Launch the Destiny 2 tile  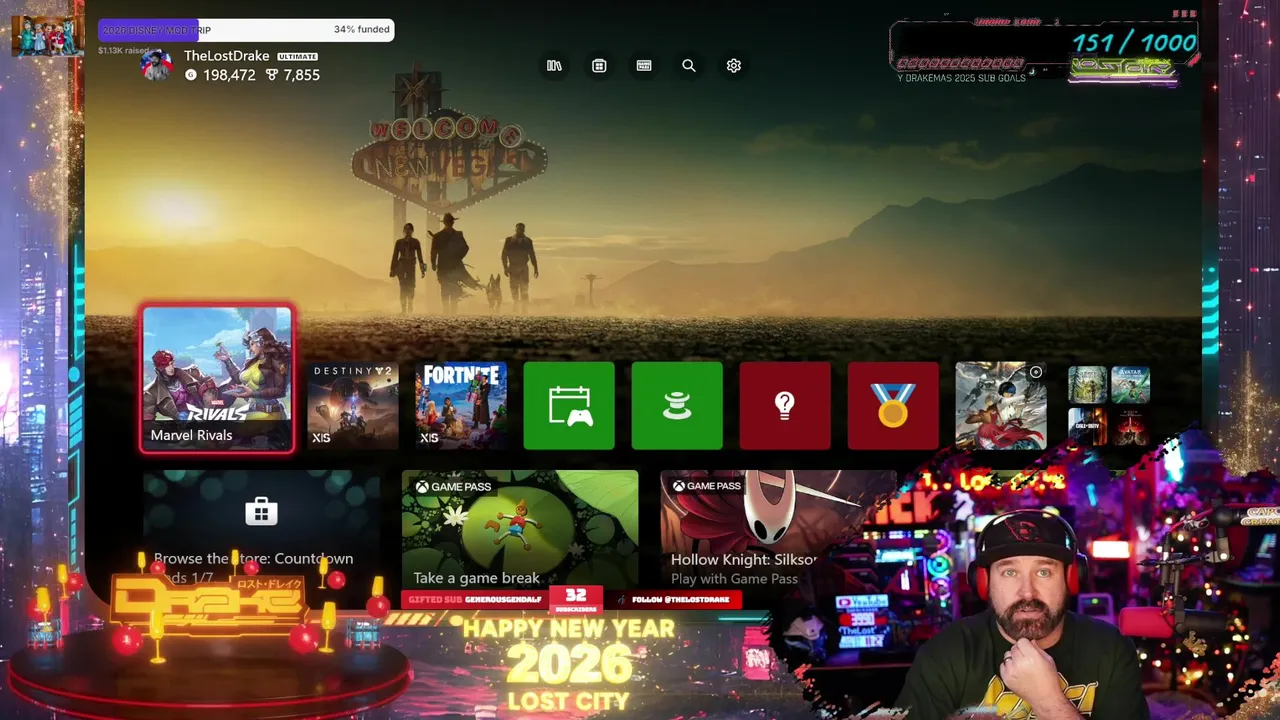tap(353, 406)
